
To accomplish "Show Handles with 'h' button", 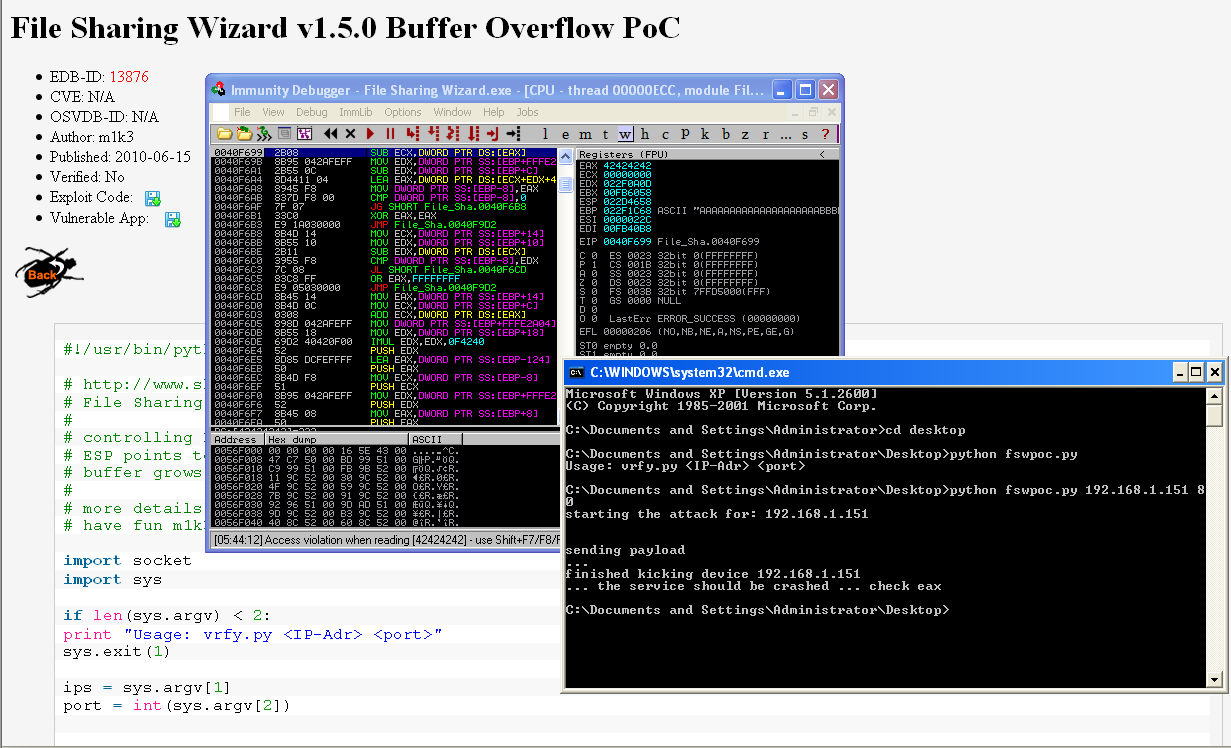I will (645, 134).
